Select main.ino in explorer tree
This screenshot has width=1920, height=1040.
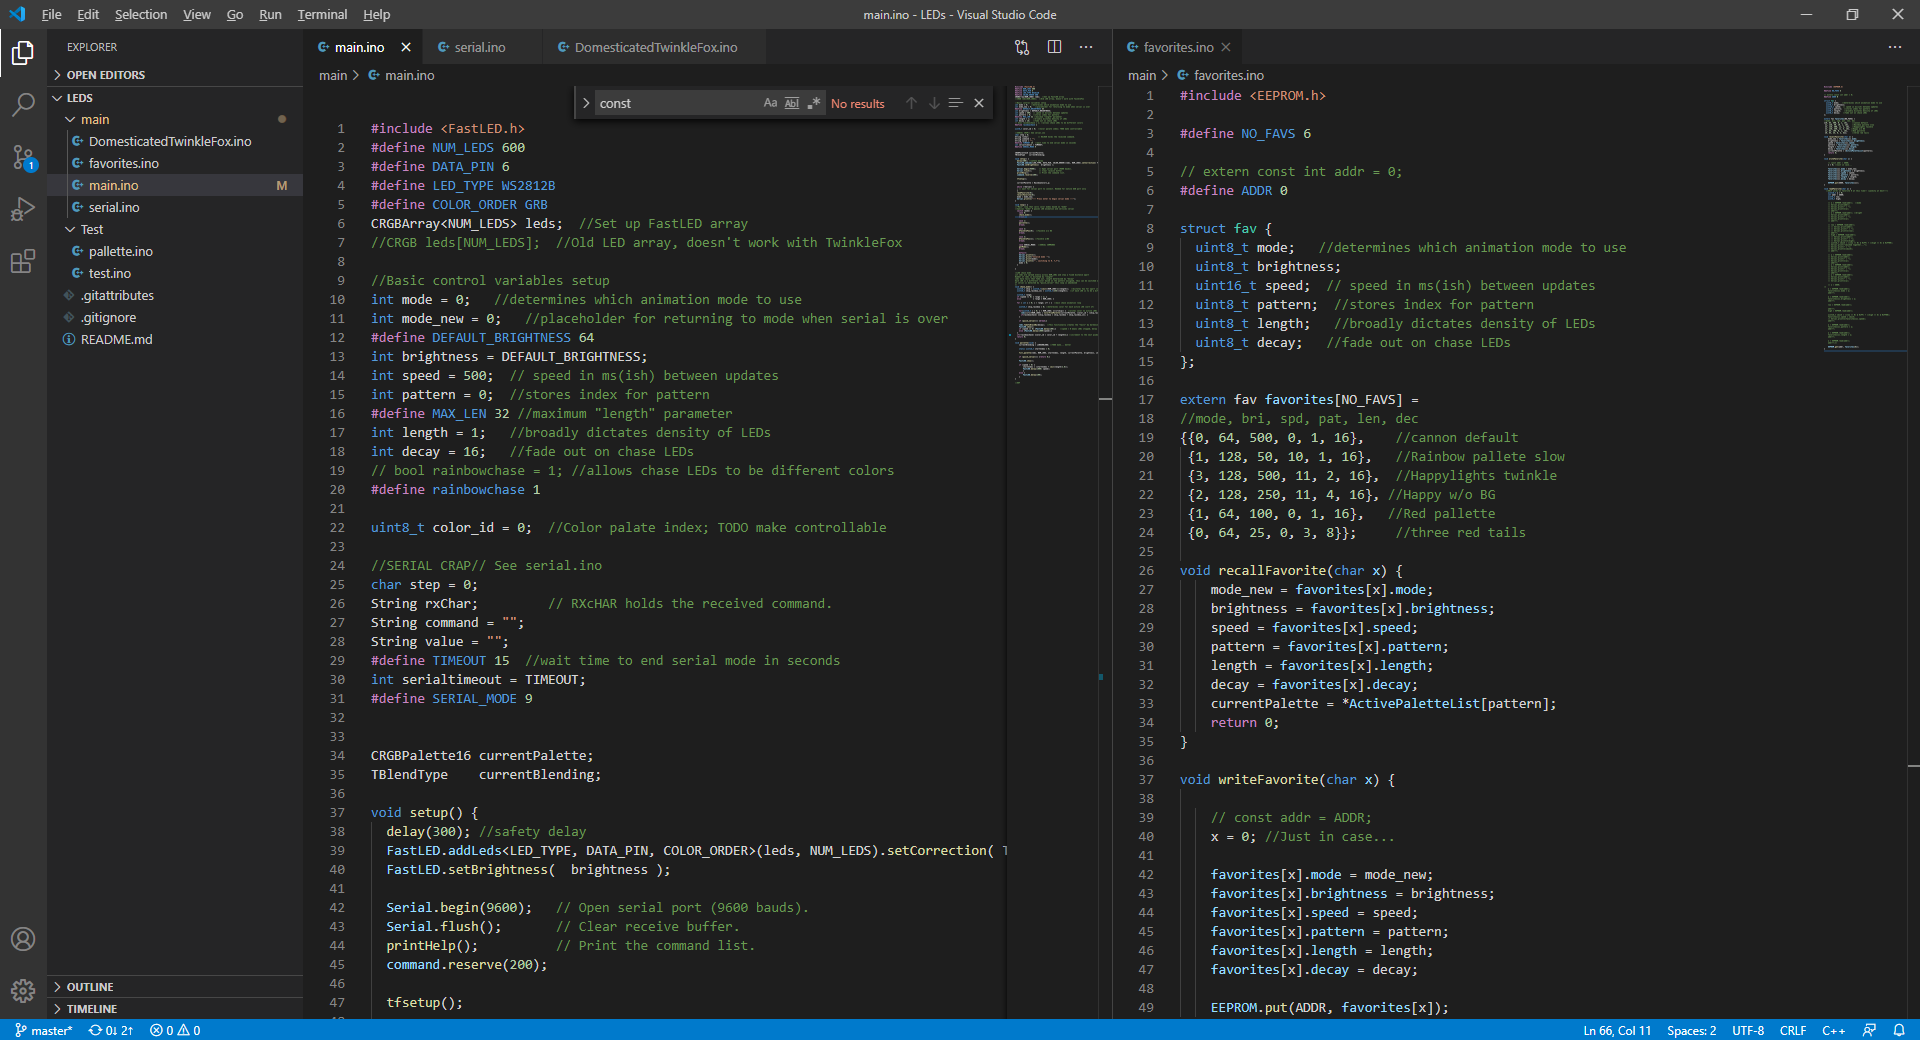coord(175,185)
